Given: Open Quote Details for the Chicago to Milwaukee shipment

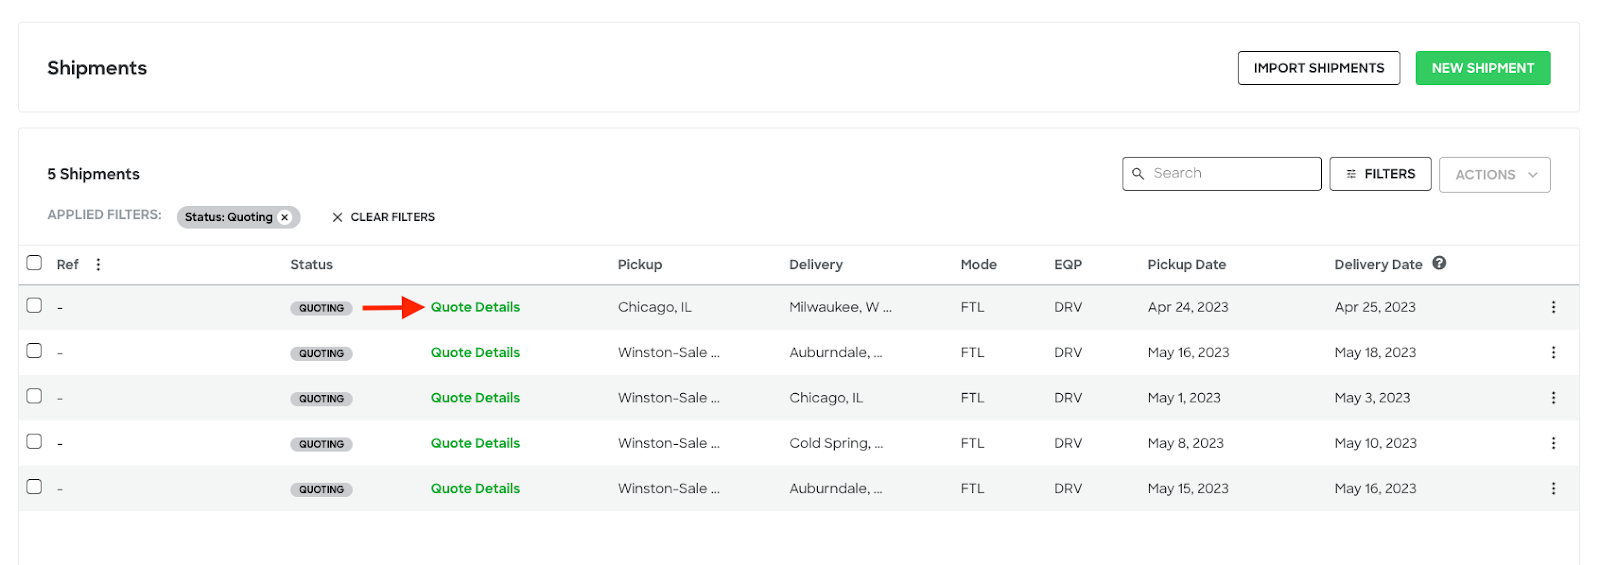Looking at the screenshot, I should pyautogui.click(x=475, y=307).
